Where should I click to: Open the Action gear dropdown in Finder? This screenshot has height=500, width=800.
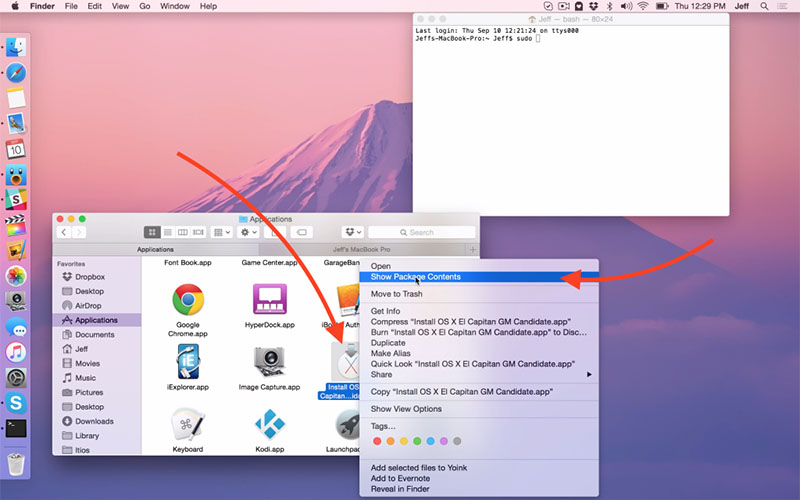click(248, 232)
